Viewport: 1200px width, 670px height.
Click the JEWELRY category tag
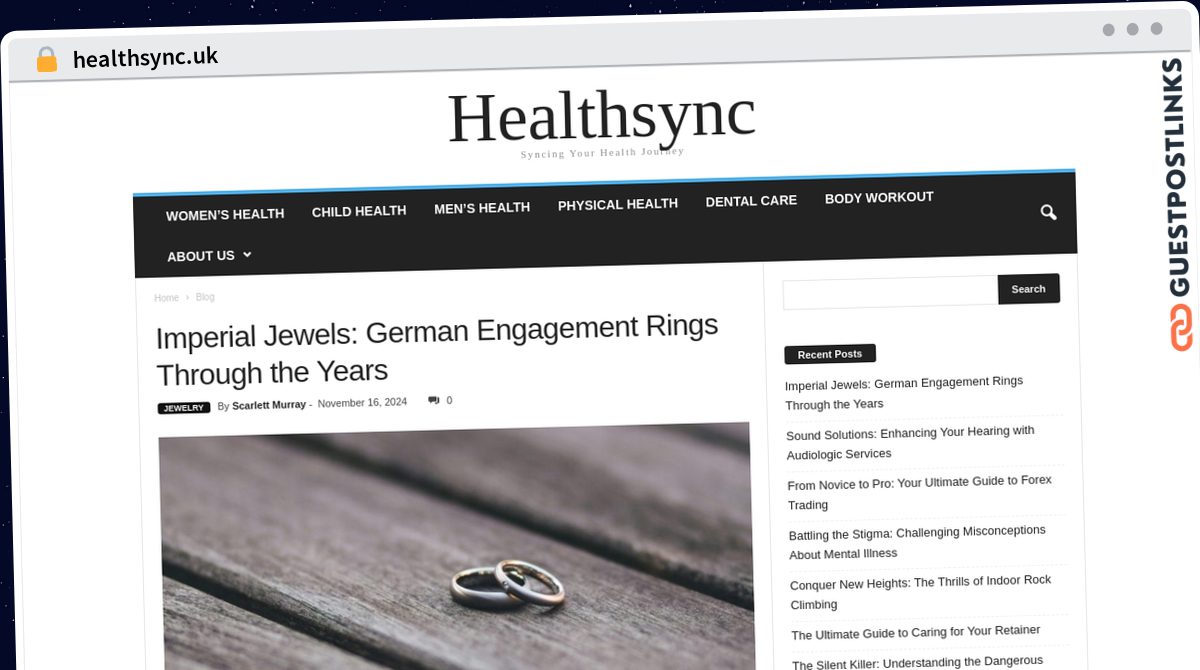click(x=184, y=408)
